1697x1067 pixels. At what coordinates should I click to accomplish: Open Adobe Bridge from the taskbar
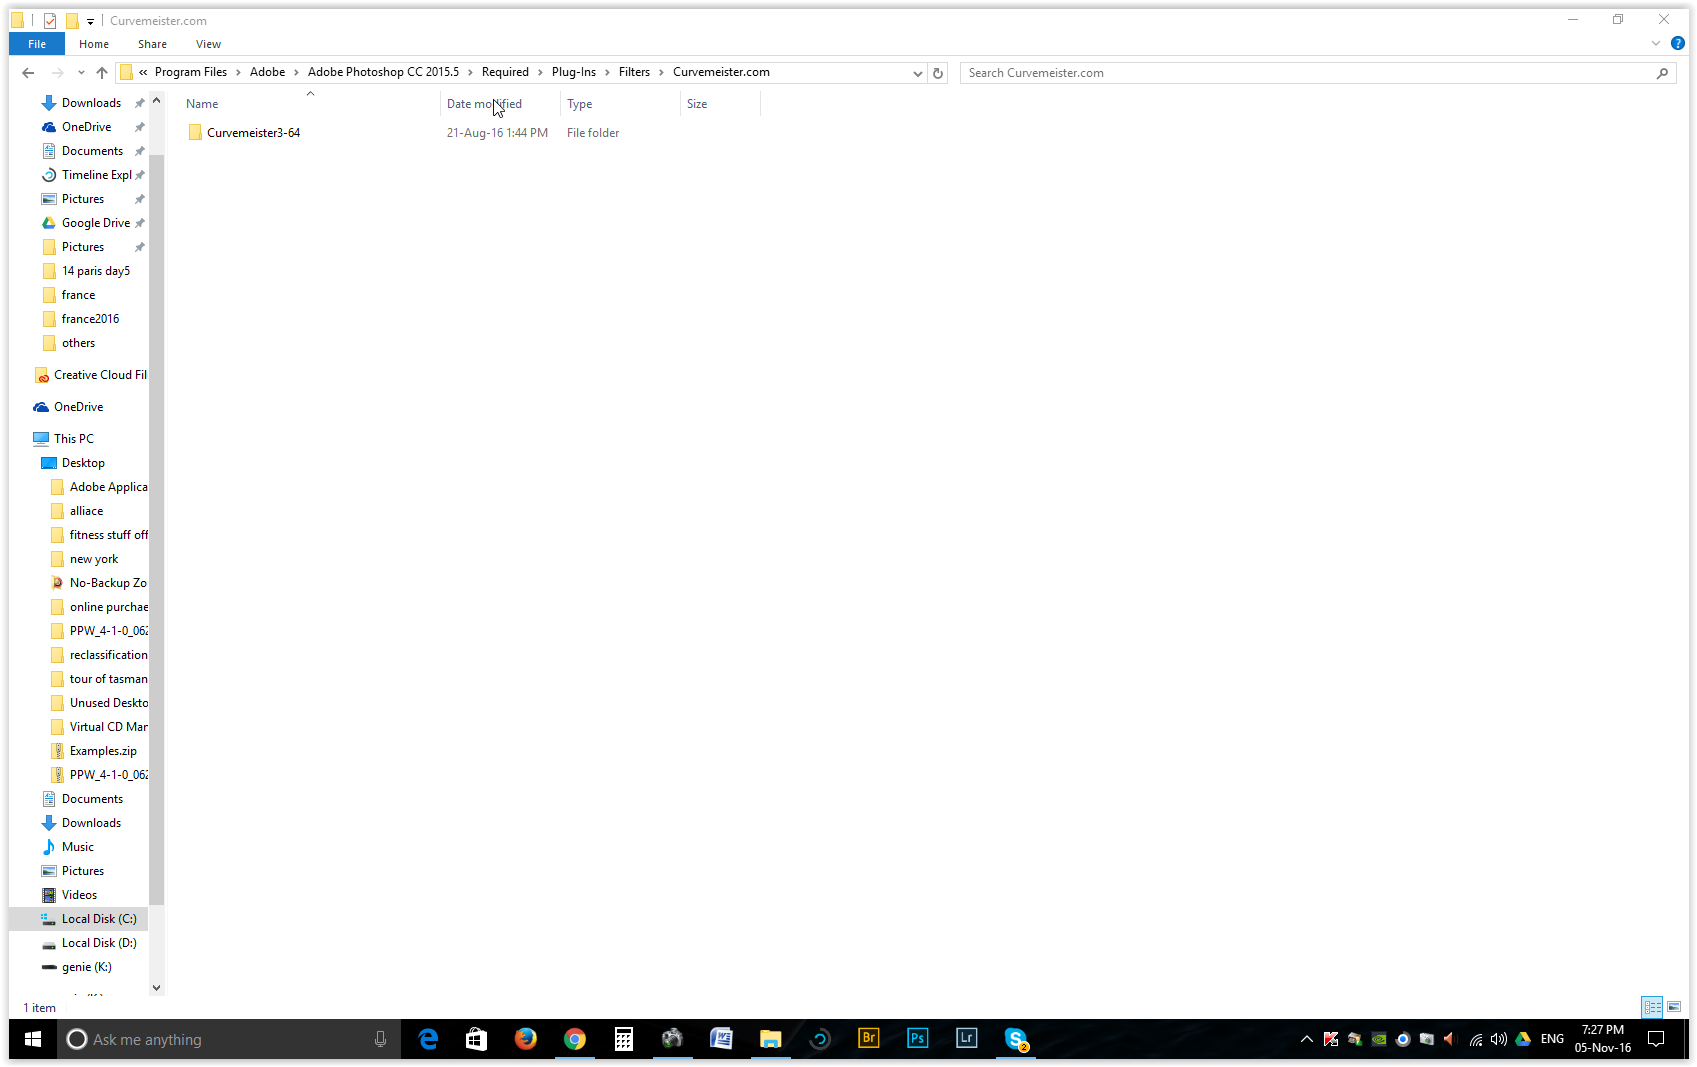868,1039
